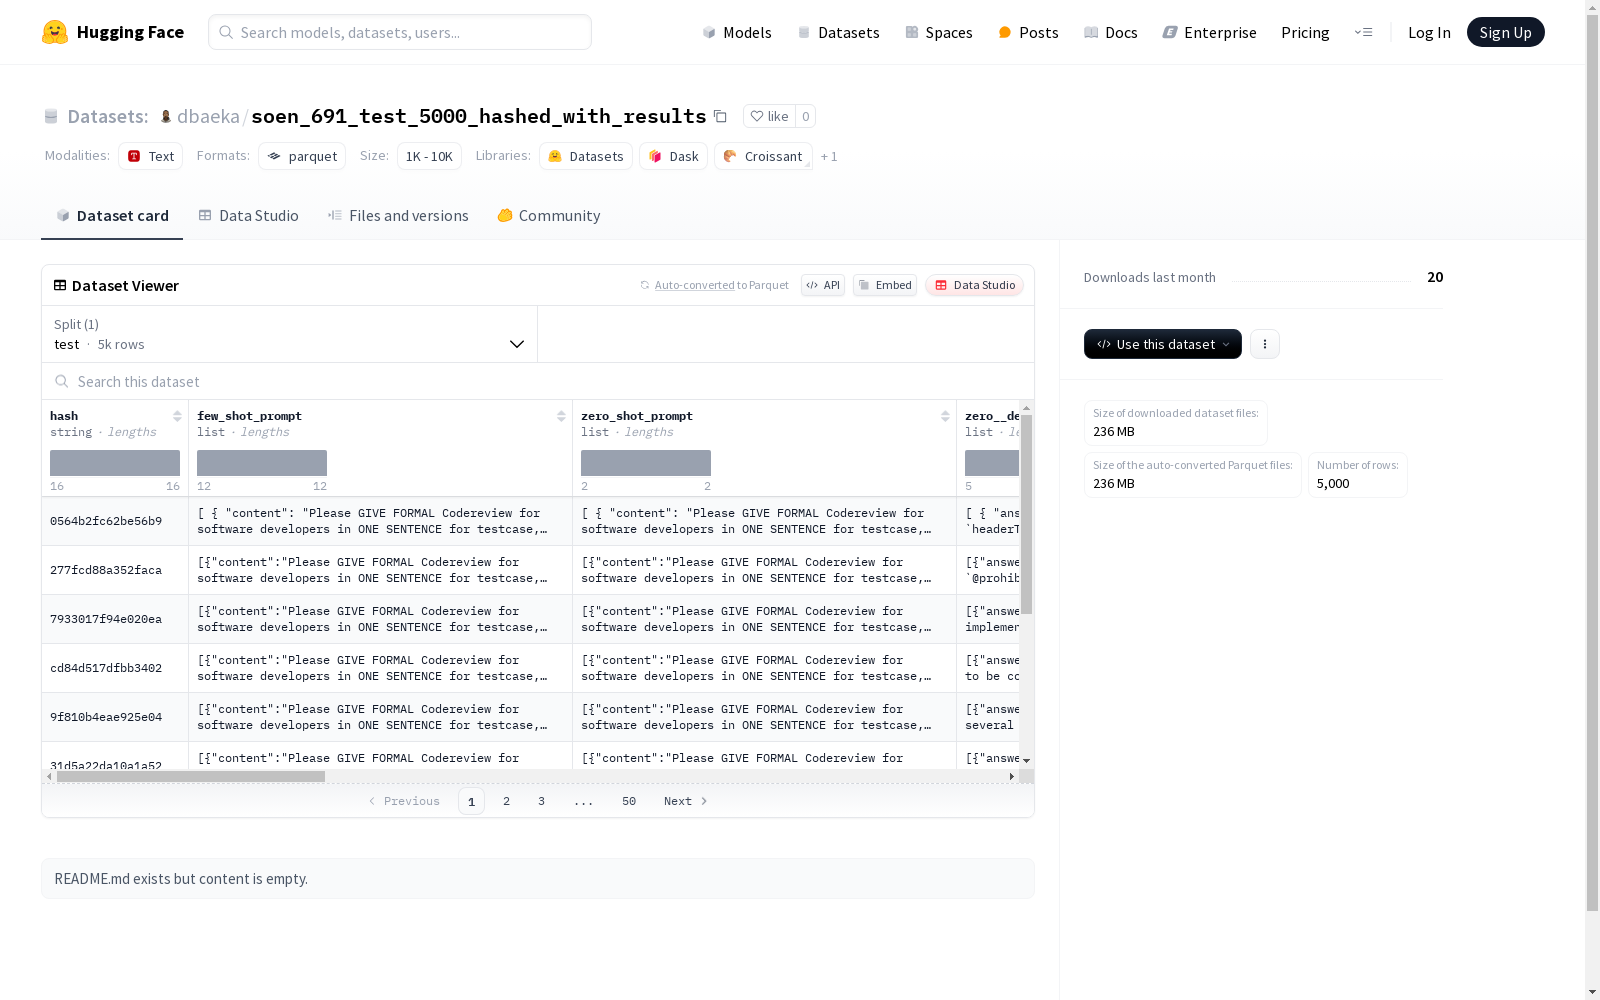Screen dimensions: 1600x1000
Task: Open Docs
Action: [x=1111, y=32]
